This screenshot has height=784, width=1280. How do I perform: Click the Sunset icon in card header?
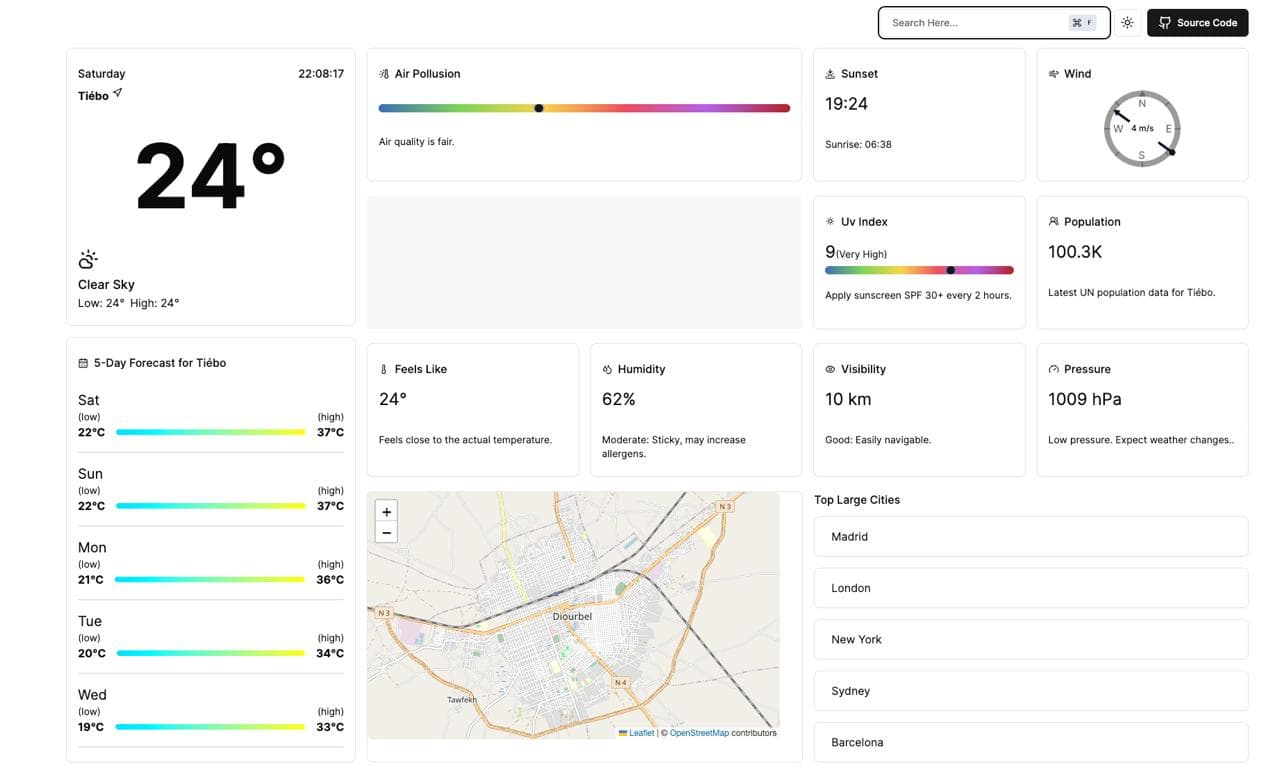tap(830, 74)
